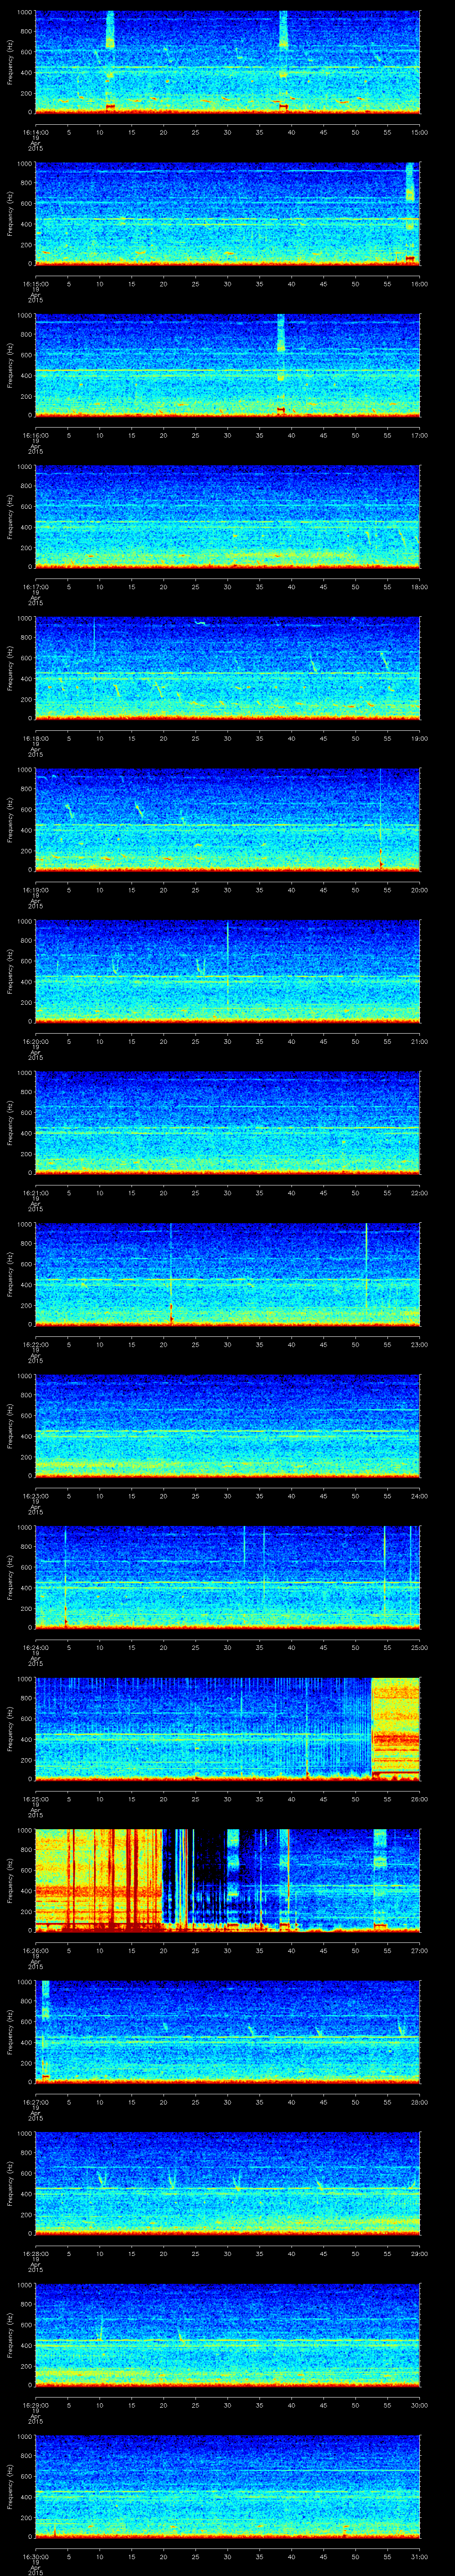Click the 16:16:00 start time label
The image size is (455, 2576).
[35, 436]
